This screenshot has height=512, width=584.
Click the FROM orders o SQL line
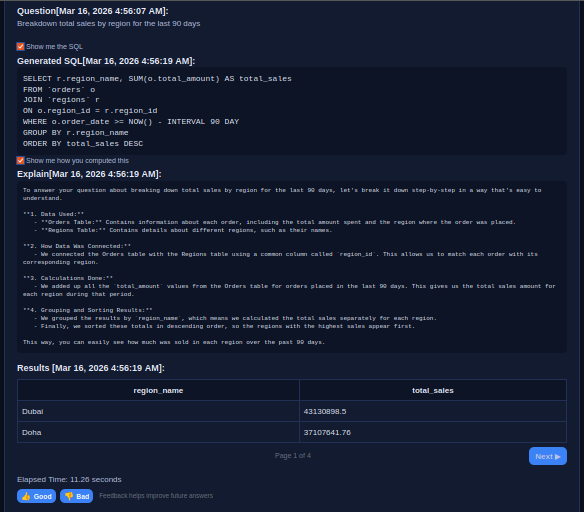click(x=59, y=89)
